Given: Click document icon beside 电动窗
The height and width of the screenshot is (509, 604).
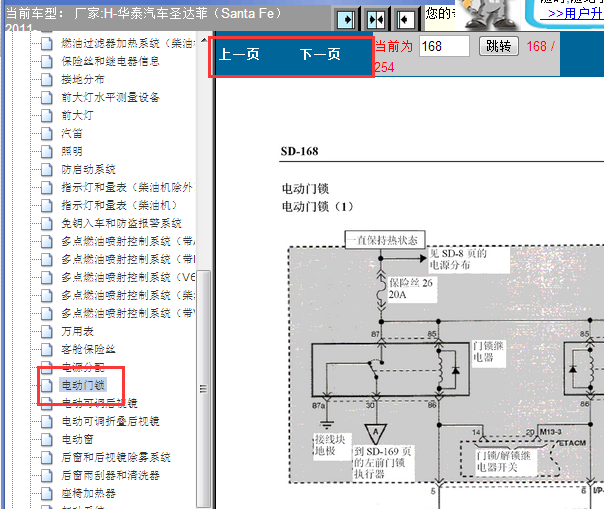Looking at the screenshot, I should click(x=47, y=439).
